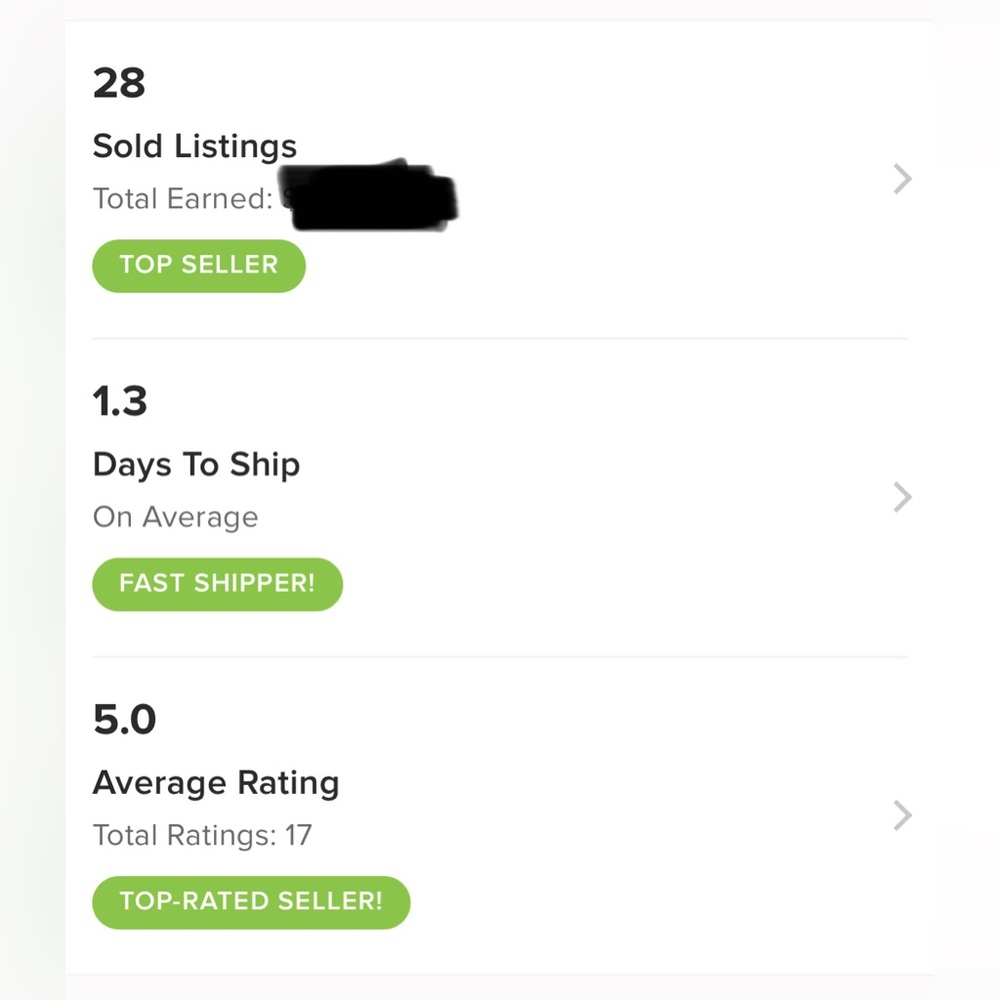Screen dimensions: 1000x1000
Task: Open Average Rating chevron arrow
Action: pyautogui.click(x=902, y=816)
